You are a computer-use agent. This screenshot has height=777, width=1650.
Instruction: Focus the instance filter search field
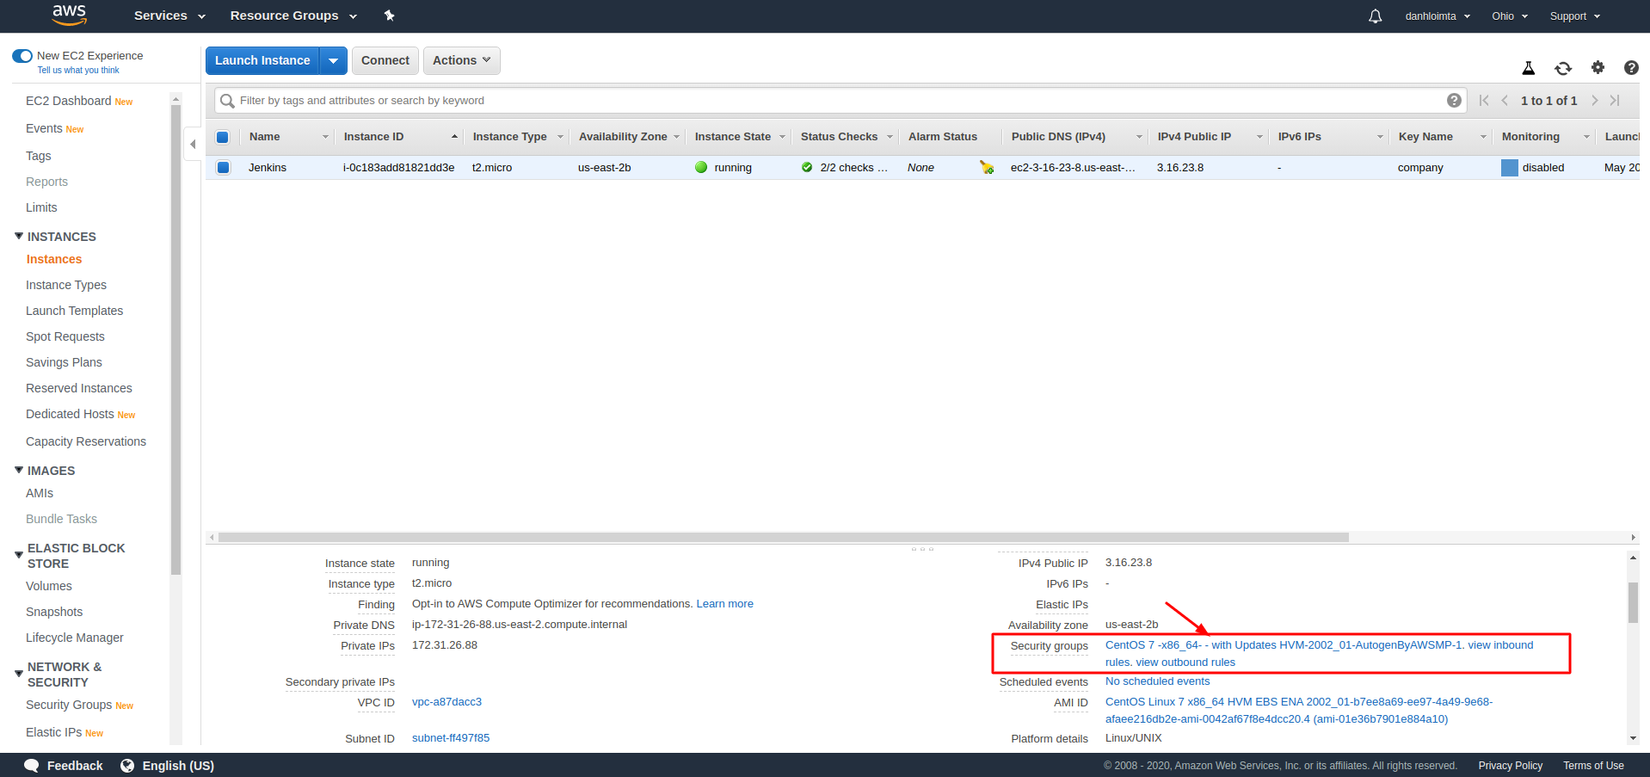point(840,100)
